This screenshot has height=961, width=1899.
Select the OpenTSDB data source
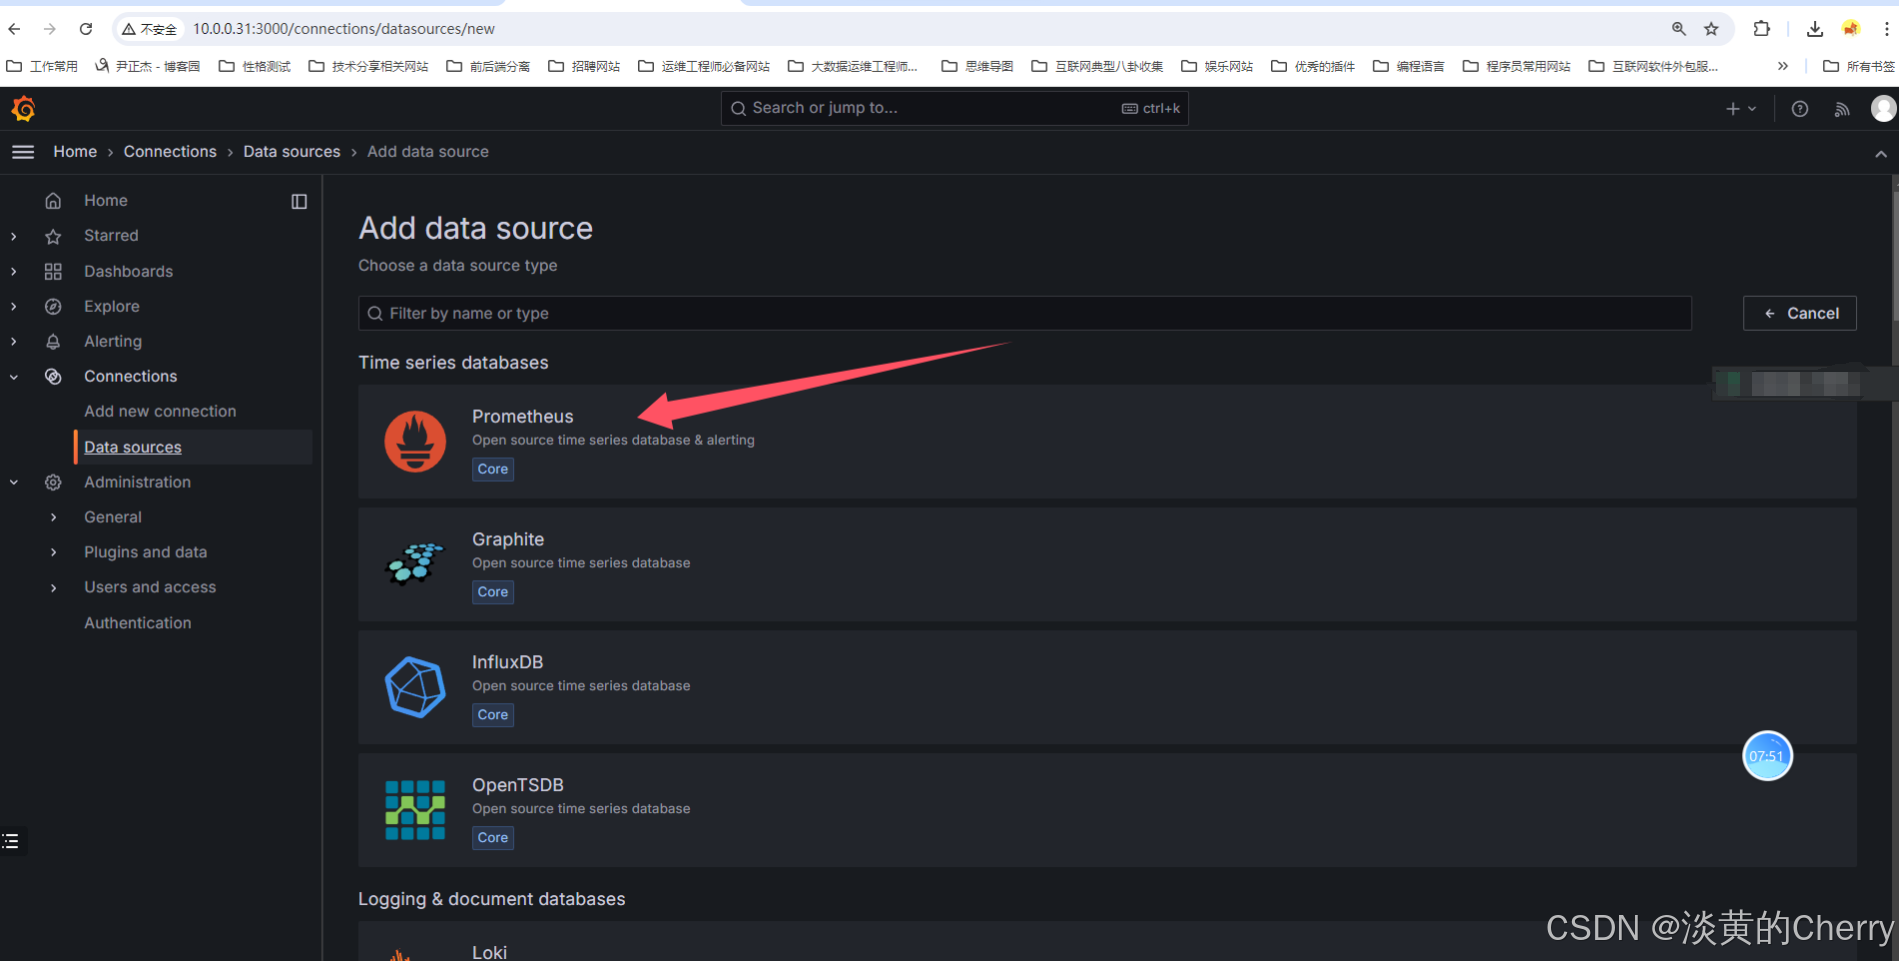pos(1107,811)
